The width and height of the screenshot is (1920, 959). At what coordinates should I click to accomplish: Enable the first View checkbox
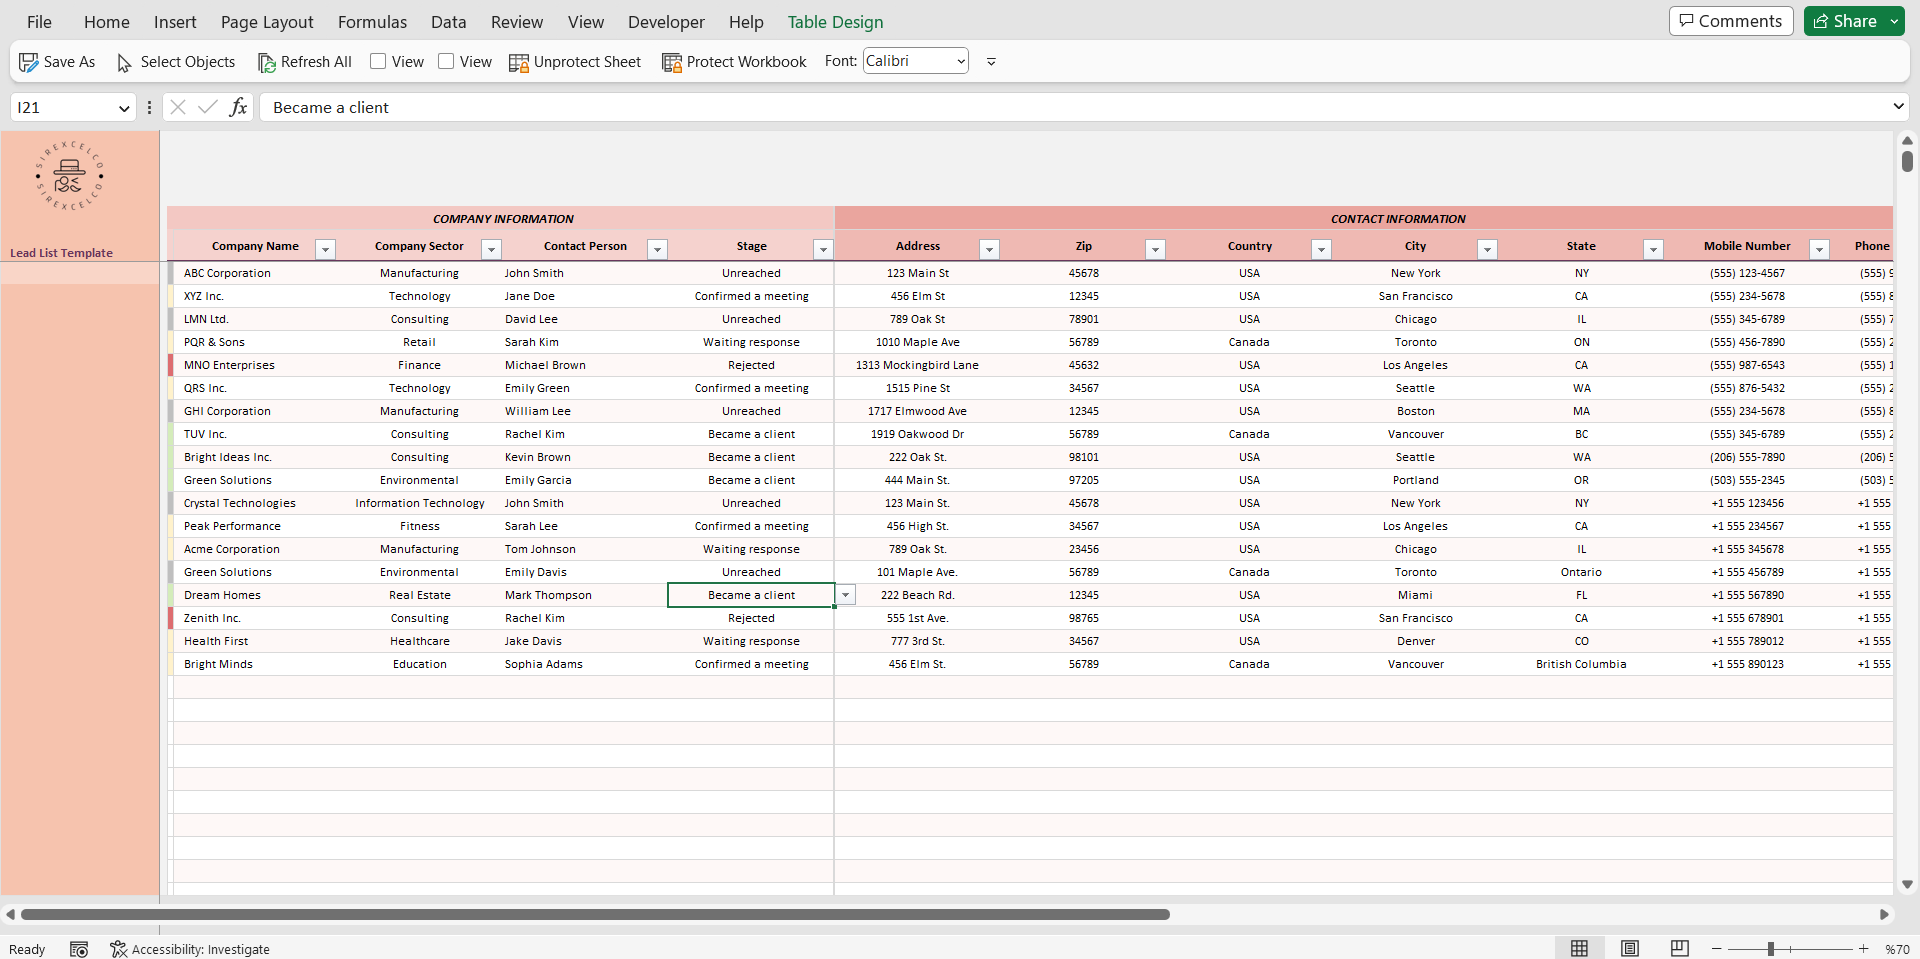(379, 61)
